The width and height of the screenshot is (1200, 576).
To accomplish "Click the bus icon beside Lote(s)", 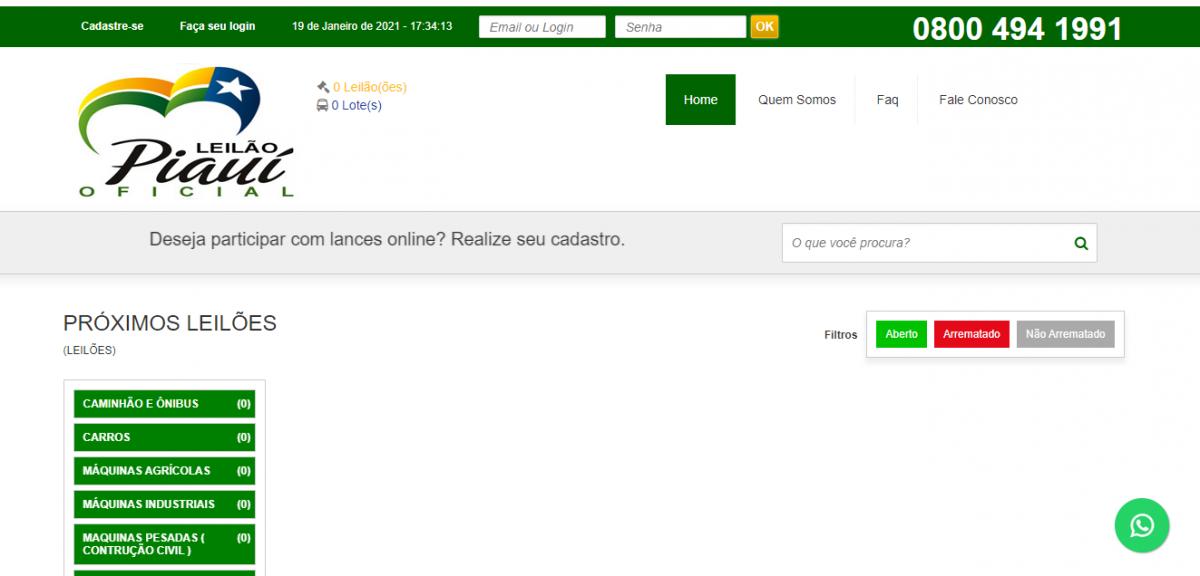I will 323,105.
